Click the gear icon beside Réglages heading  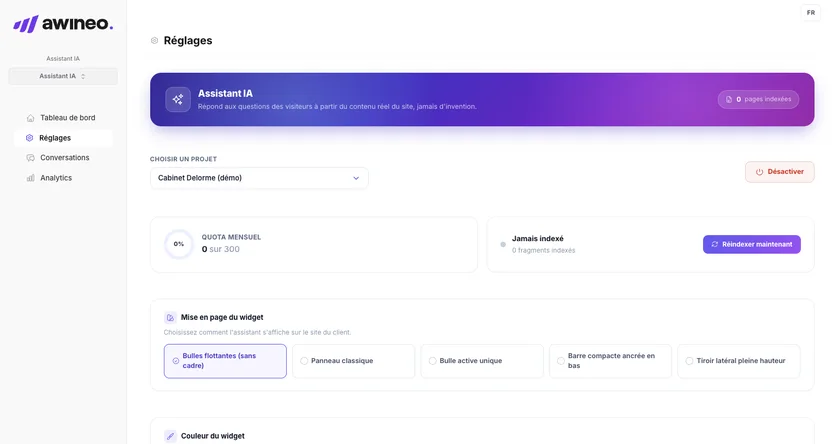tap(154, 41)
